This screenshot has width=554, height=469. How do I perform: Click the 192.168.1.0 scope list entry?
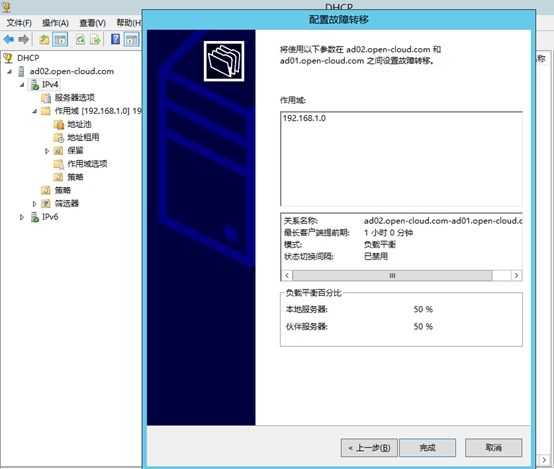pos(305,118)
